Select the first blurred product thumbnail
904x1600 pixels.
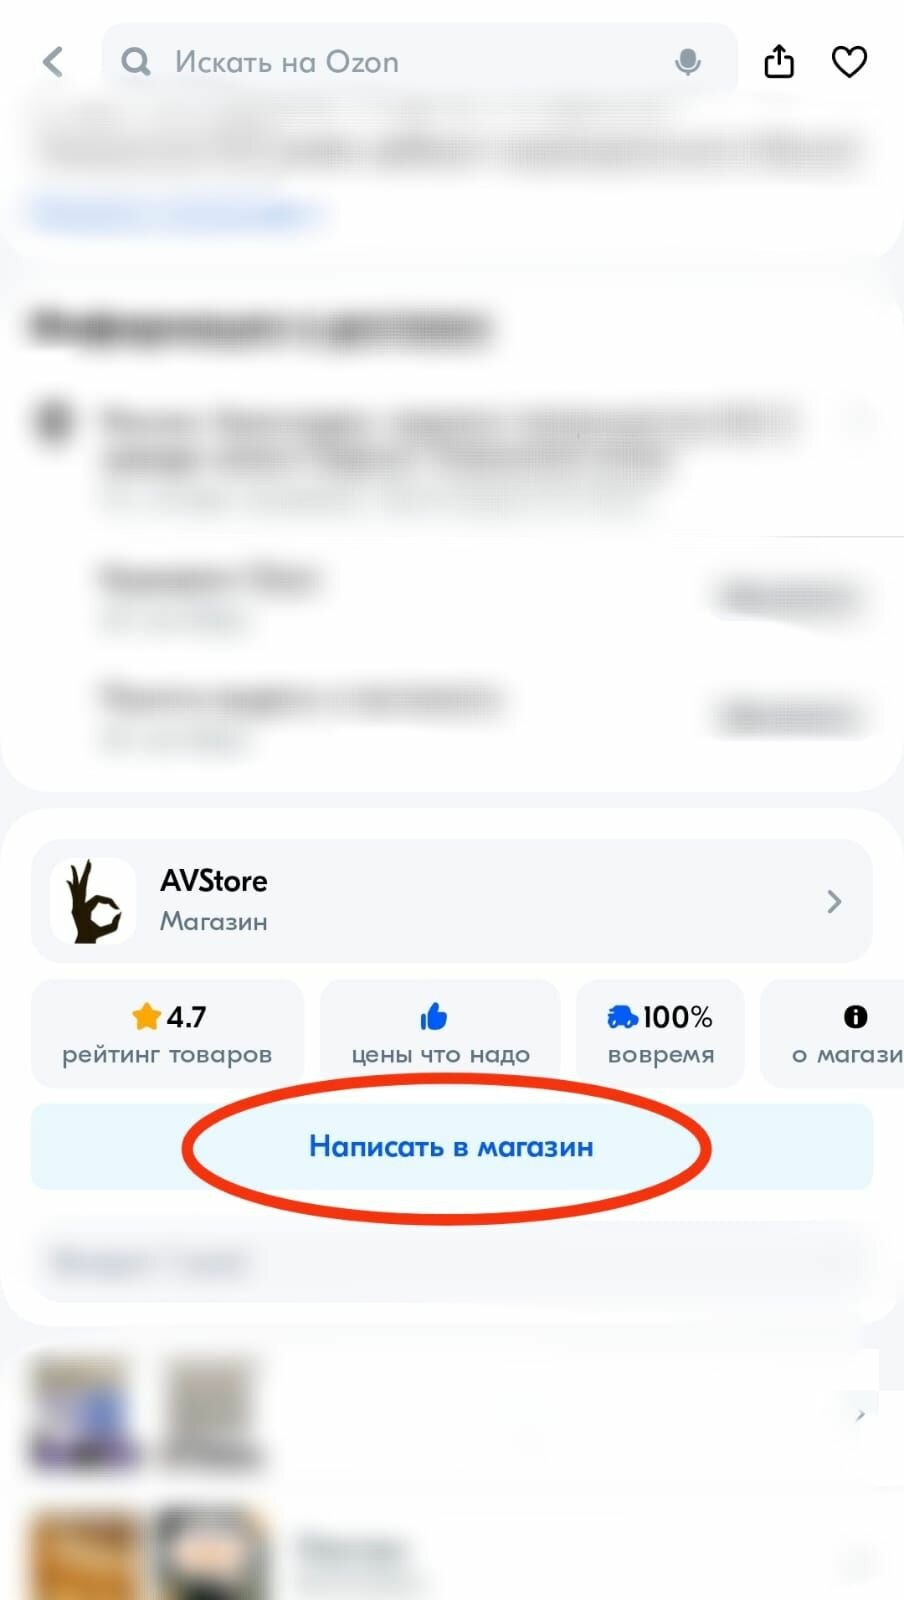click(x=84, y=1413)
